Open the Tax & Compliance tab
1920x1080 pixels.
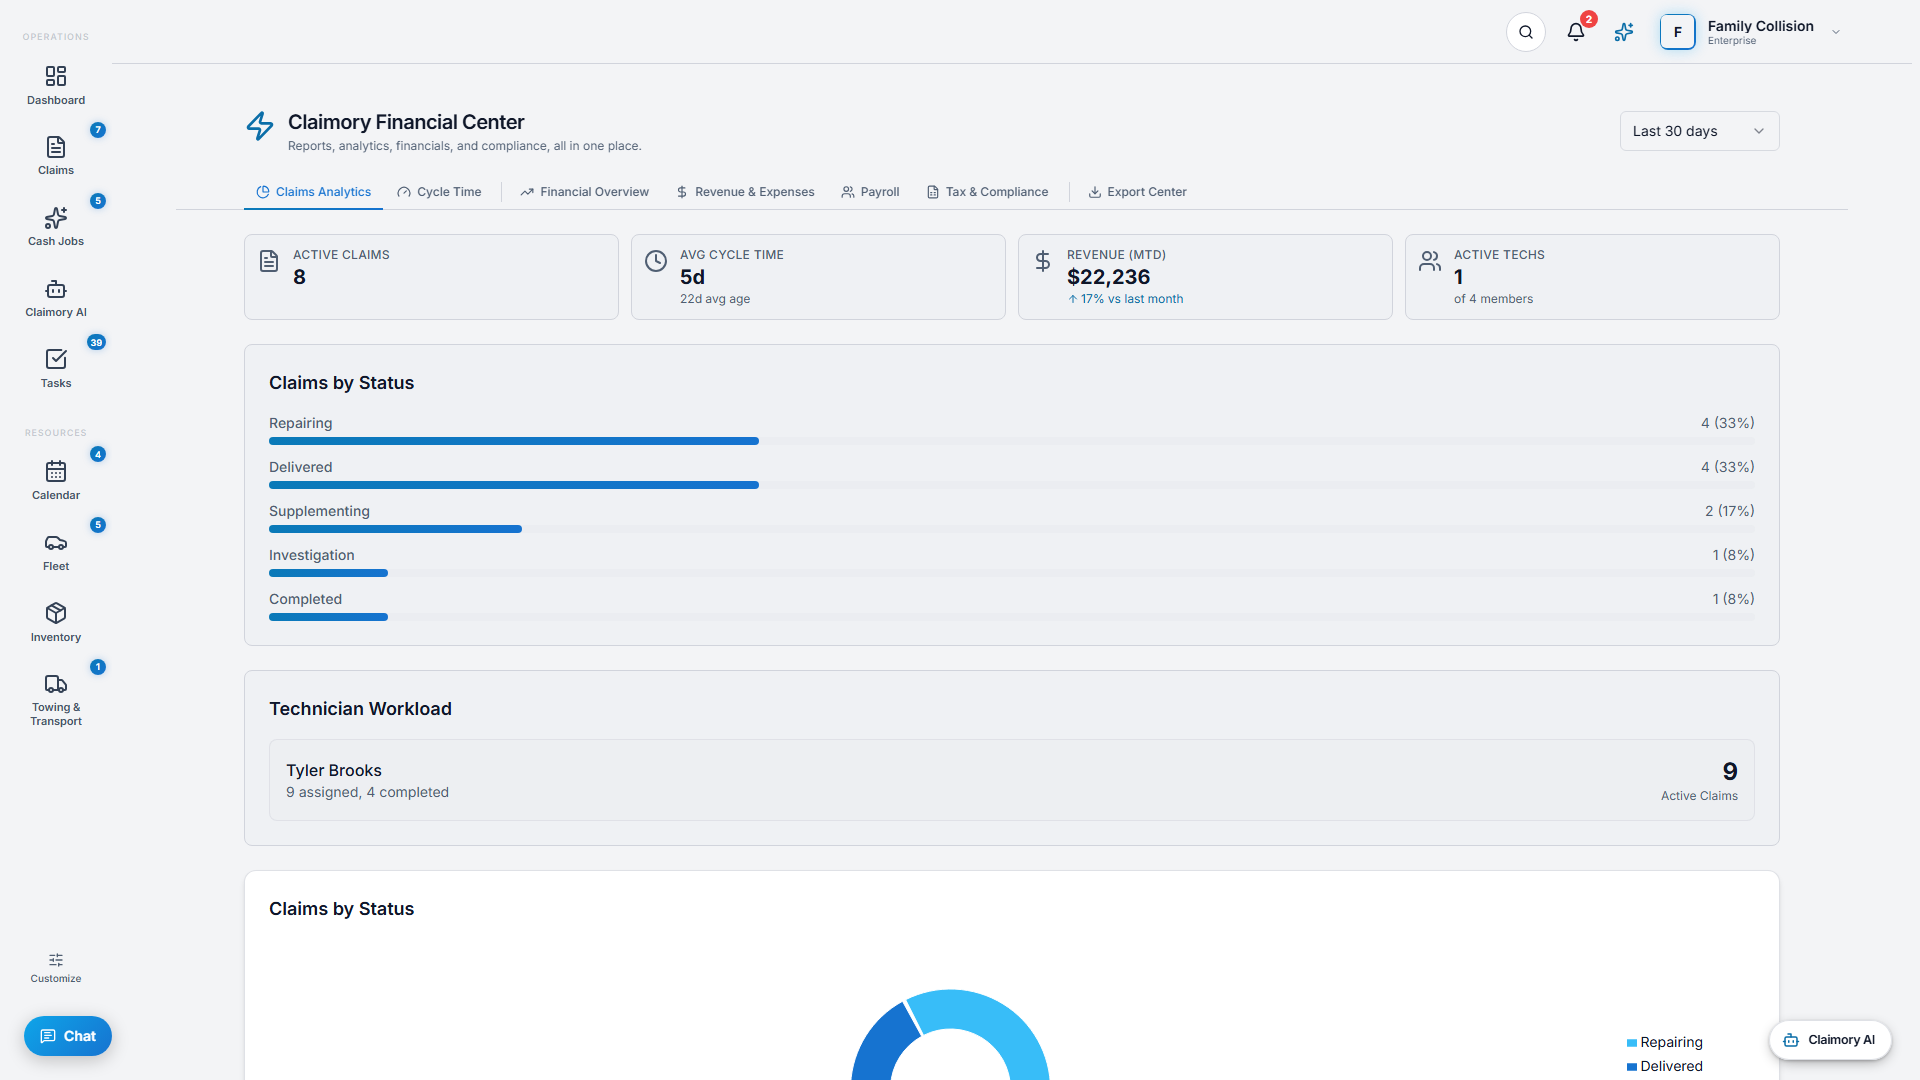tap(987, 192)
